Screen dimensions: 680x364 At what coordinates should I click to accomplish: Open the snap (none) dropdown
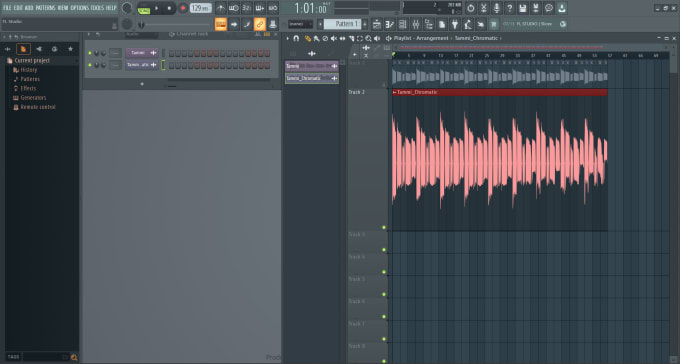point(301,24)
